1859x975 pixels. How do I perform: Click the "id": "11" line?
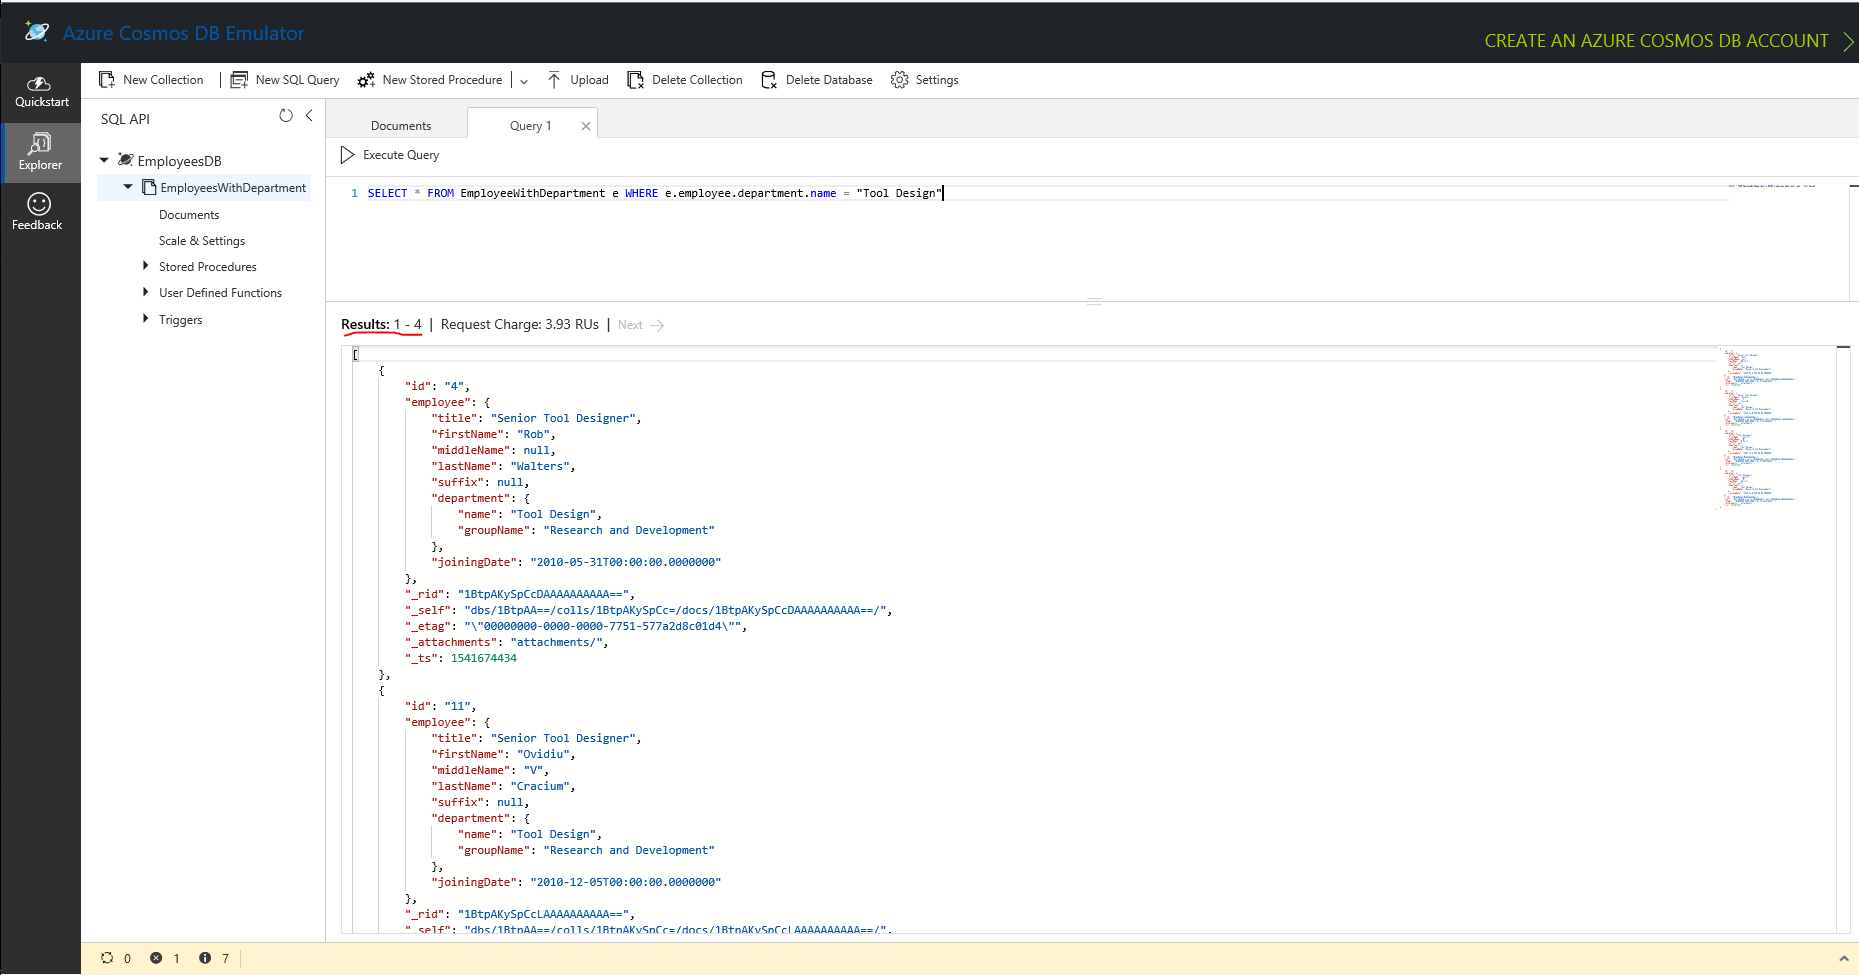[440, 706]
